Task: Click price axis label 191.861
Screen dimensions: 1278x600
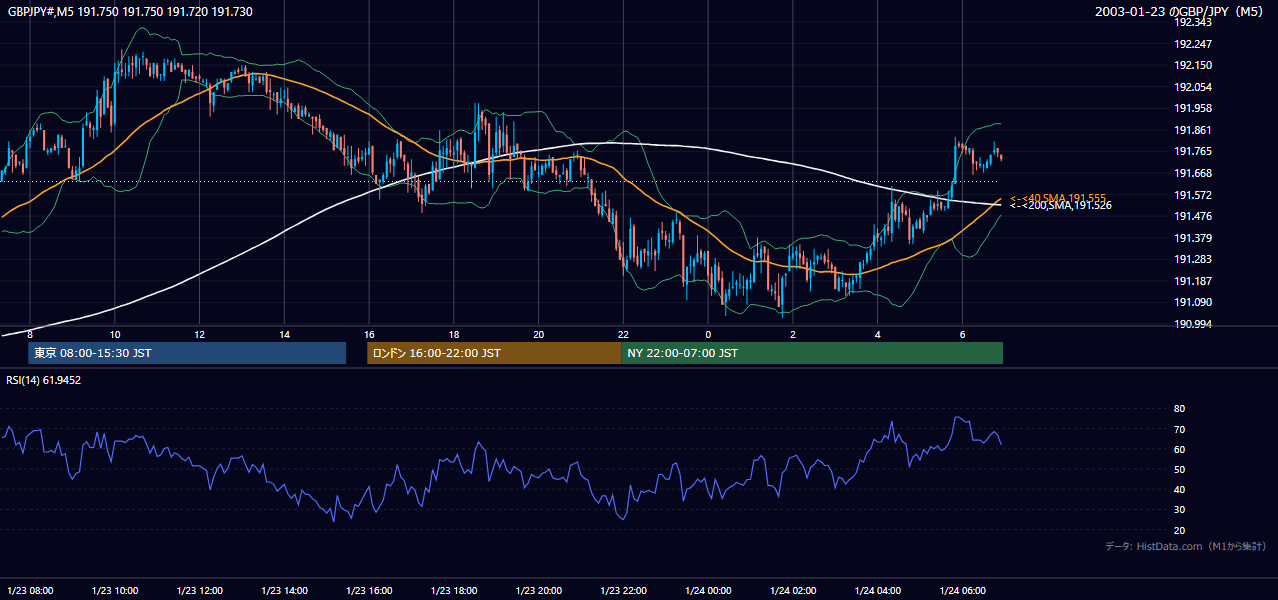Action: click(x=1193, y=130)
